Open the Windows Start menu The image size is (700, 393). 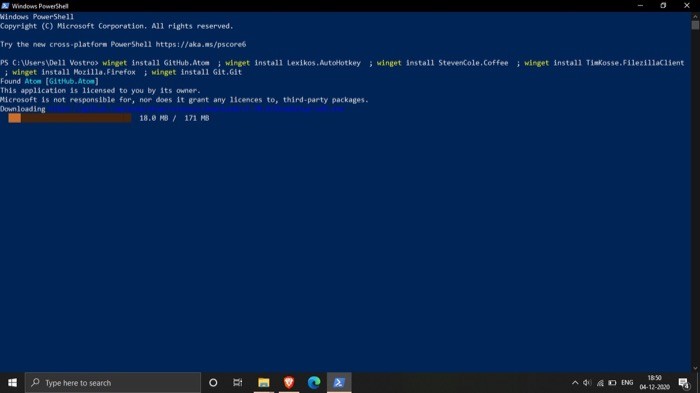(12, 383)
